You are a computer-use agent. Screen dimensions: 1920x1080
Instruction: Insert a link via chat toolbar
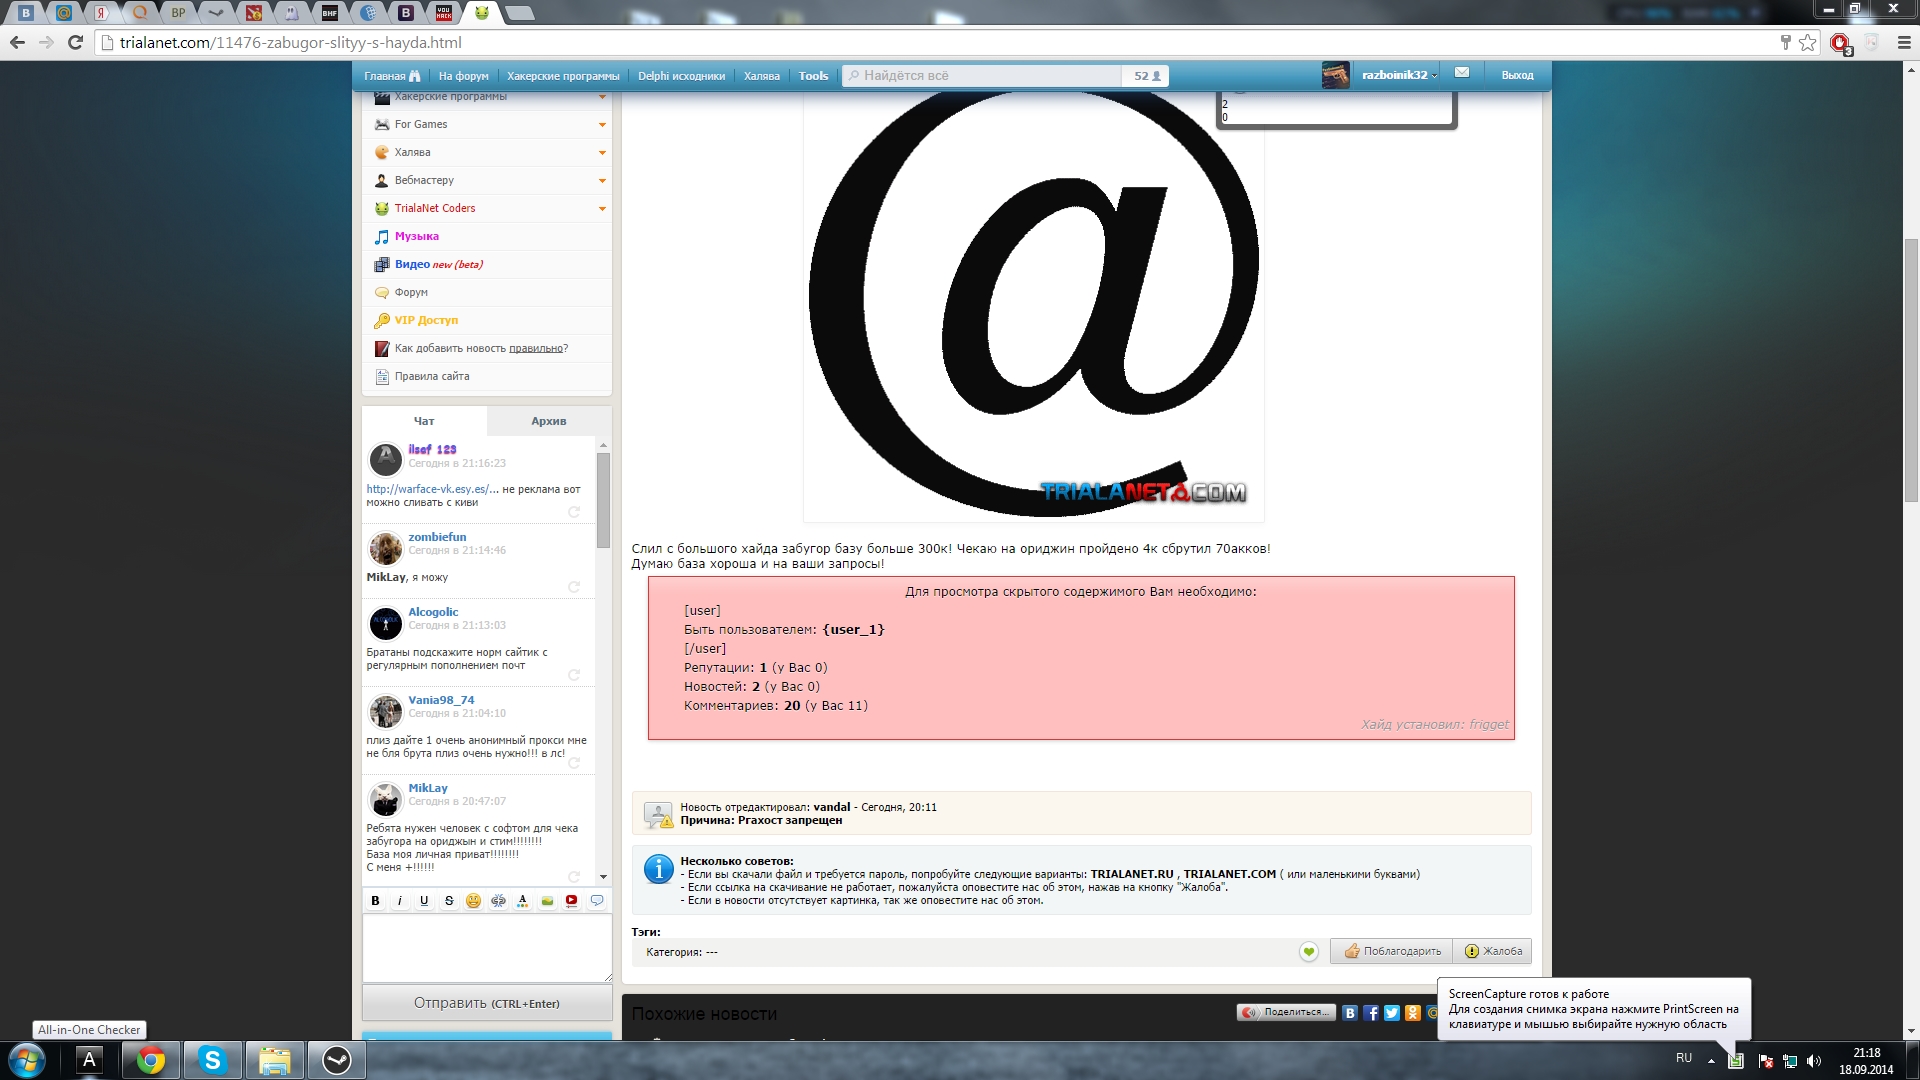tap(498, 901)
